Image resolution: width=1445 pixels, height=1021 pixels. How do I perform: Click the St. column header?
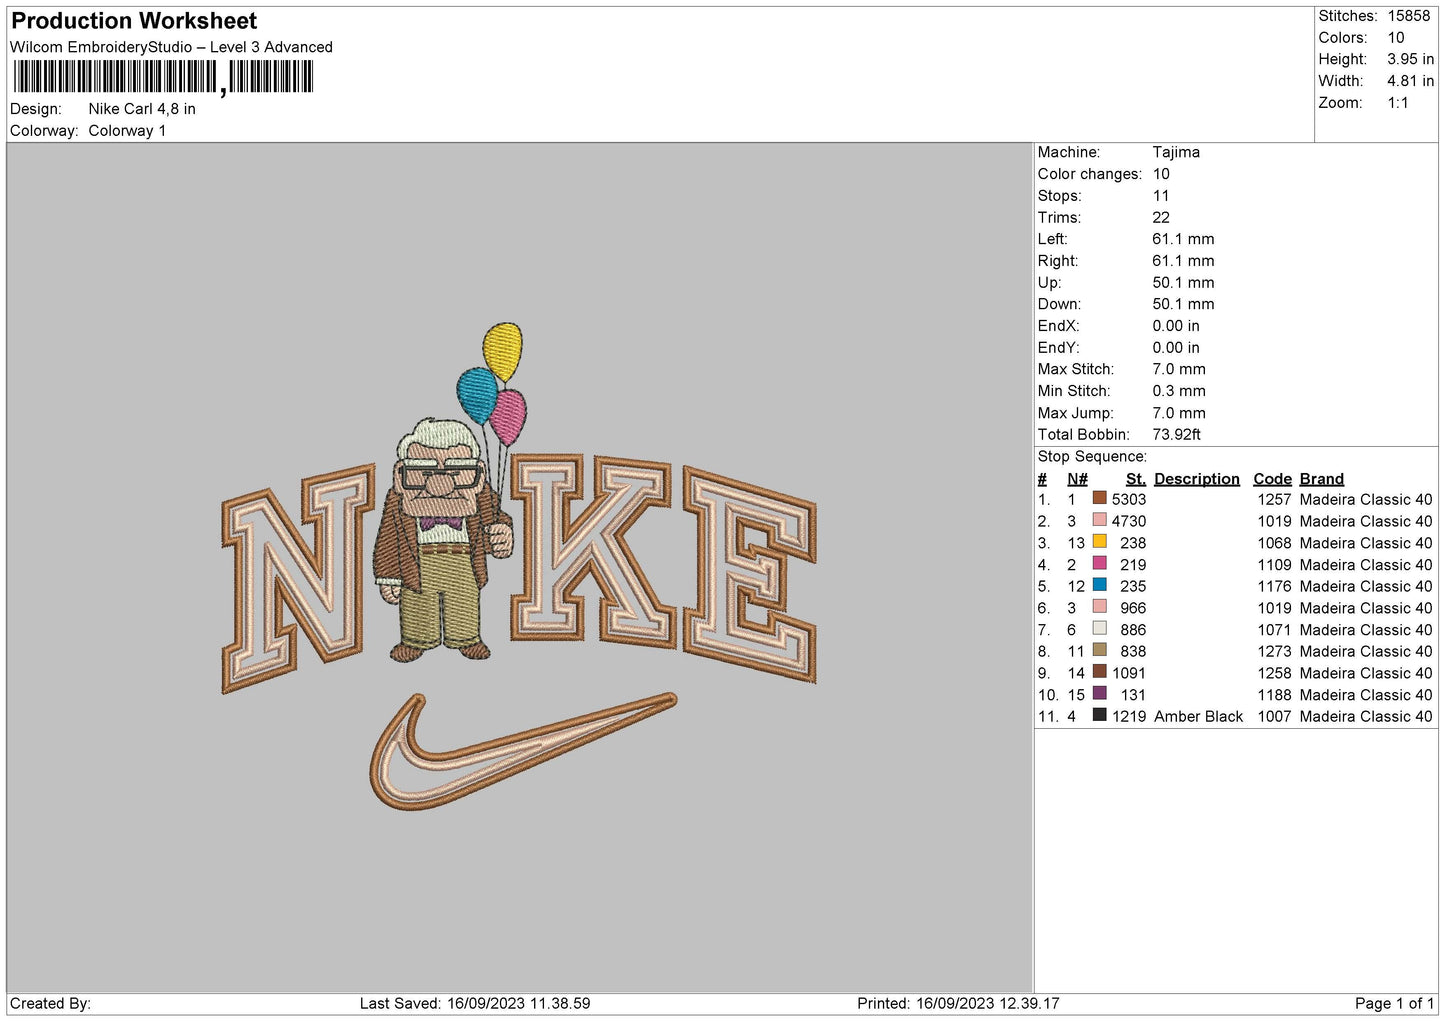[x=1136, y=479]
